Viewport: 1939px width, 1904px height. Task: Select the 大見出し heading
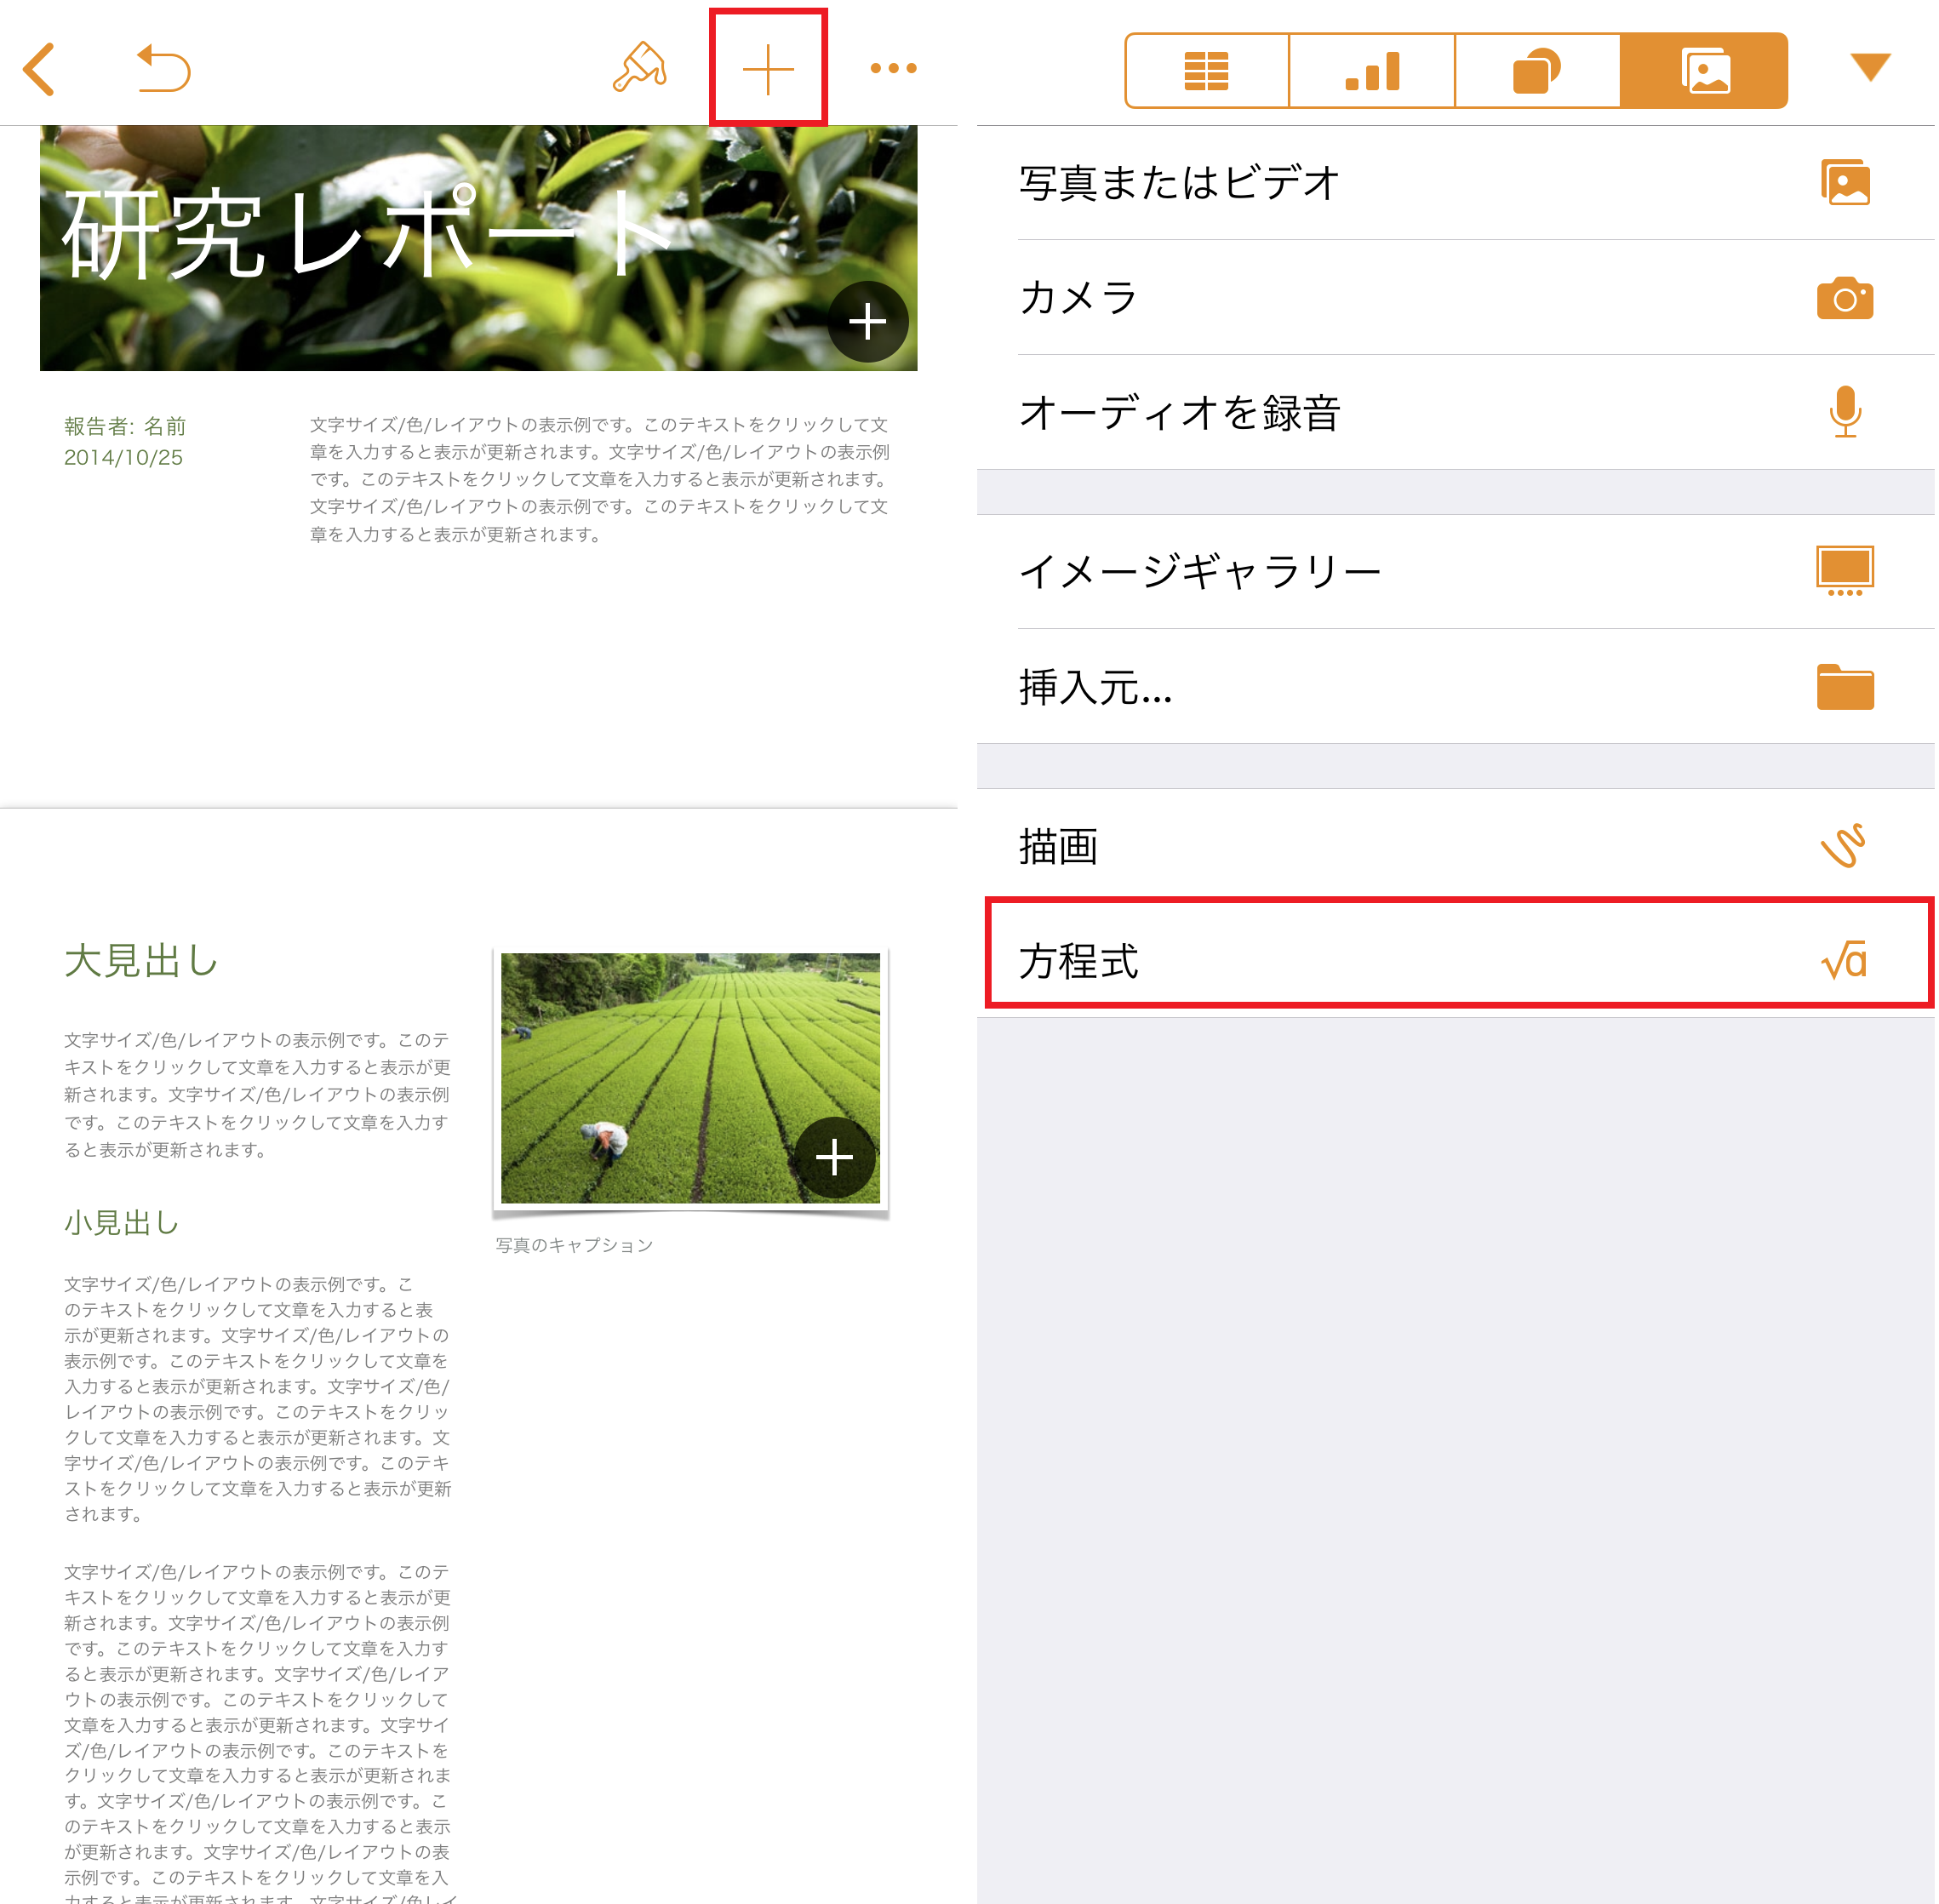point(141,960)
